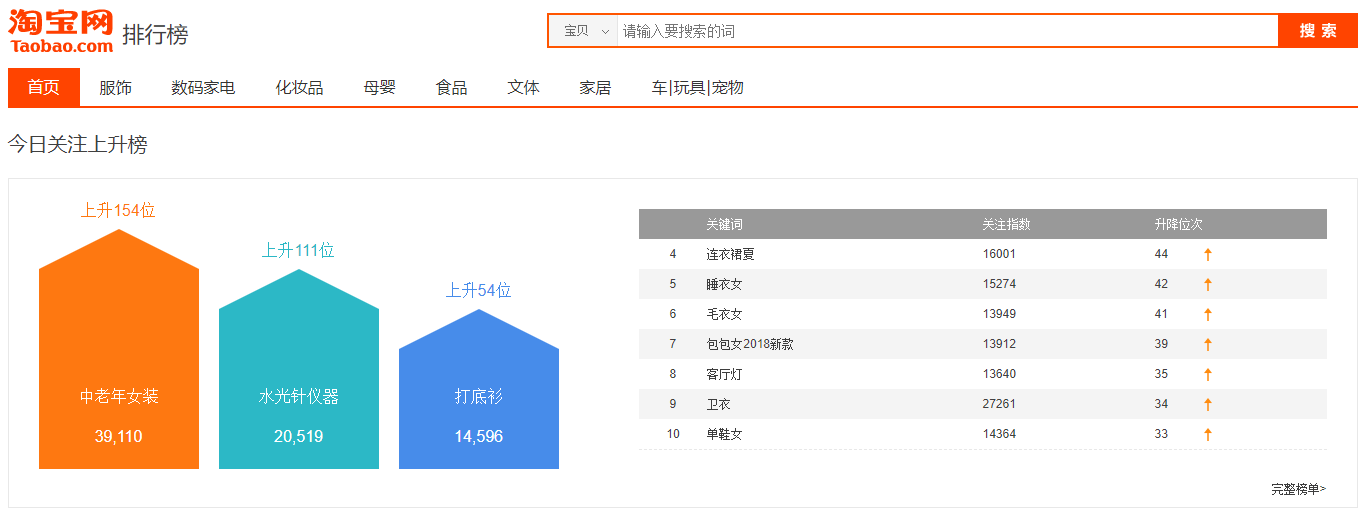Focus the 请输入要搜索的词 search field

coord(947,31)
